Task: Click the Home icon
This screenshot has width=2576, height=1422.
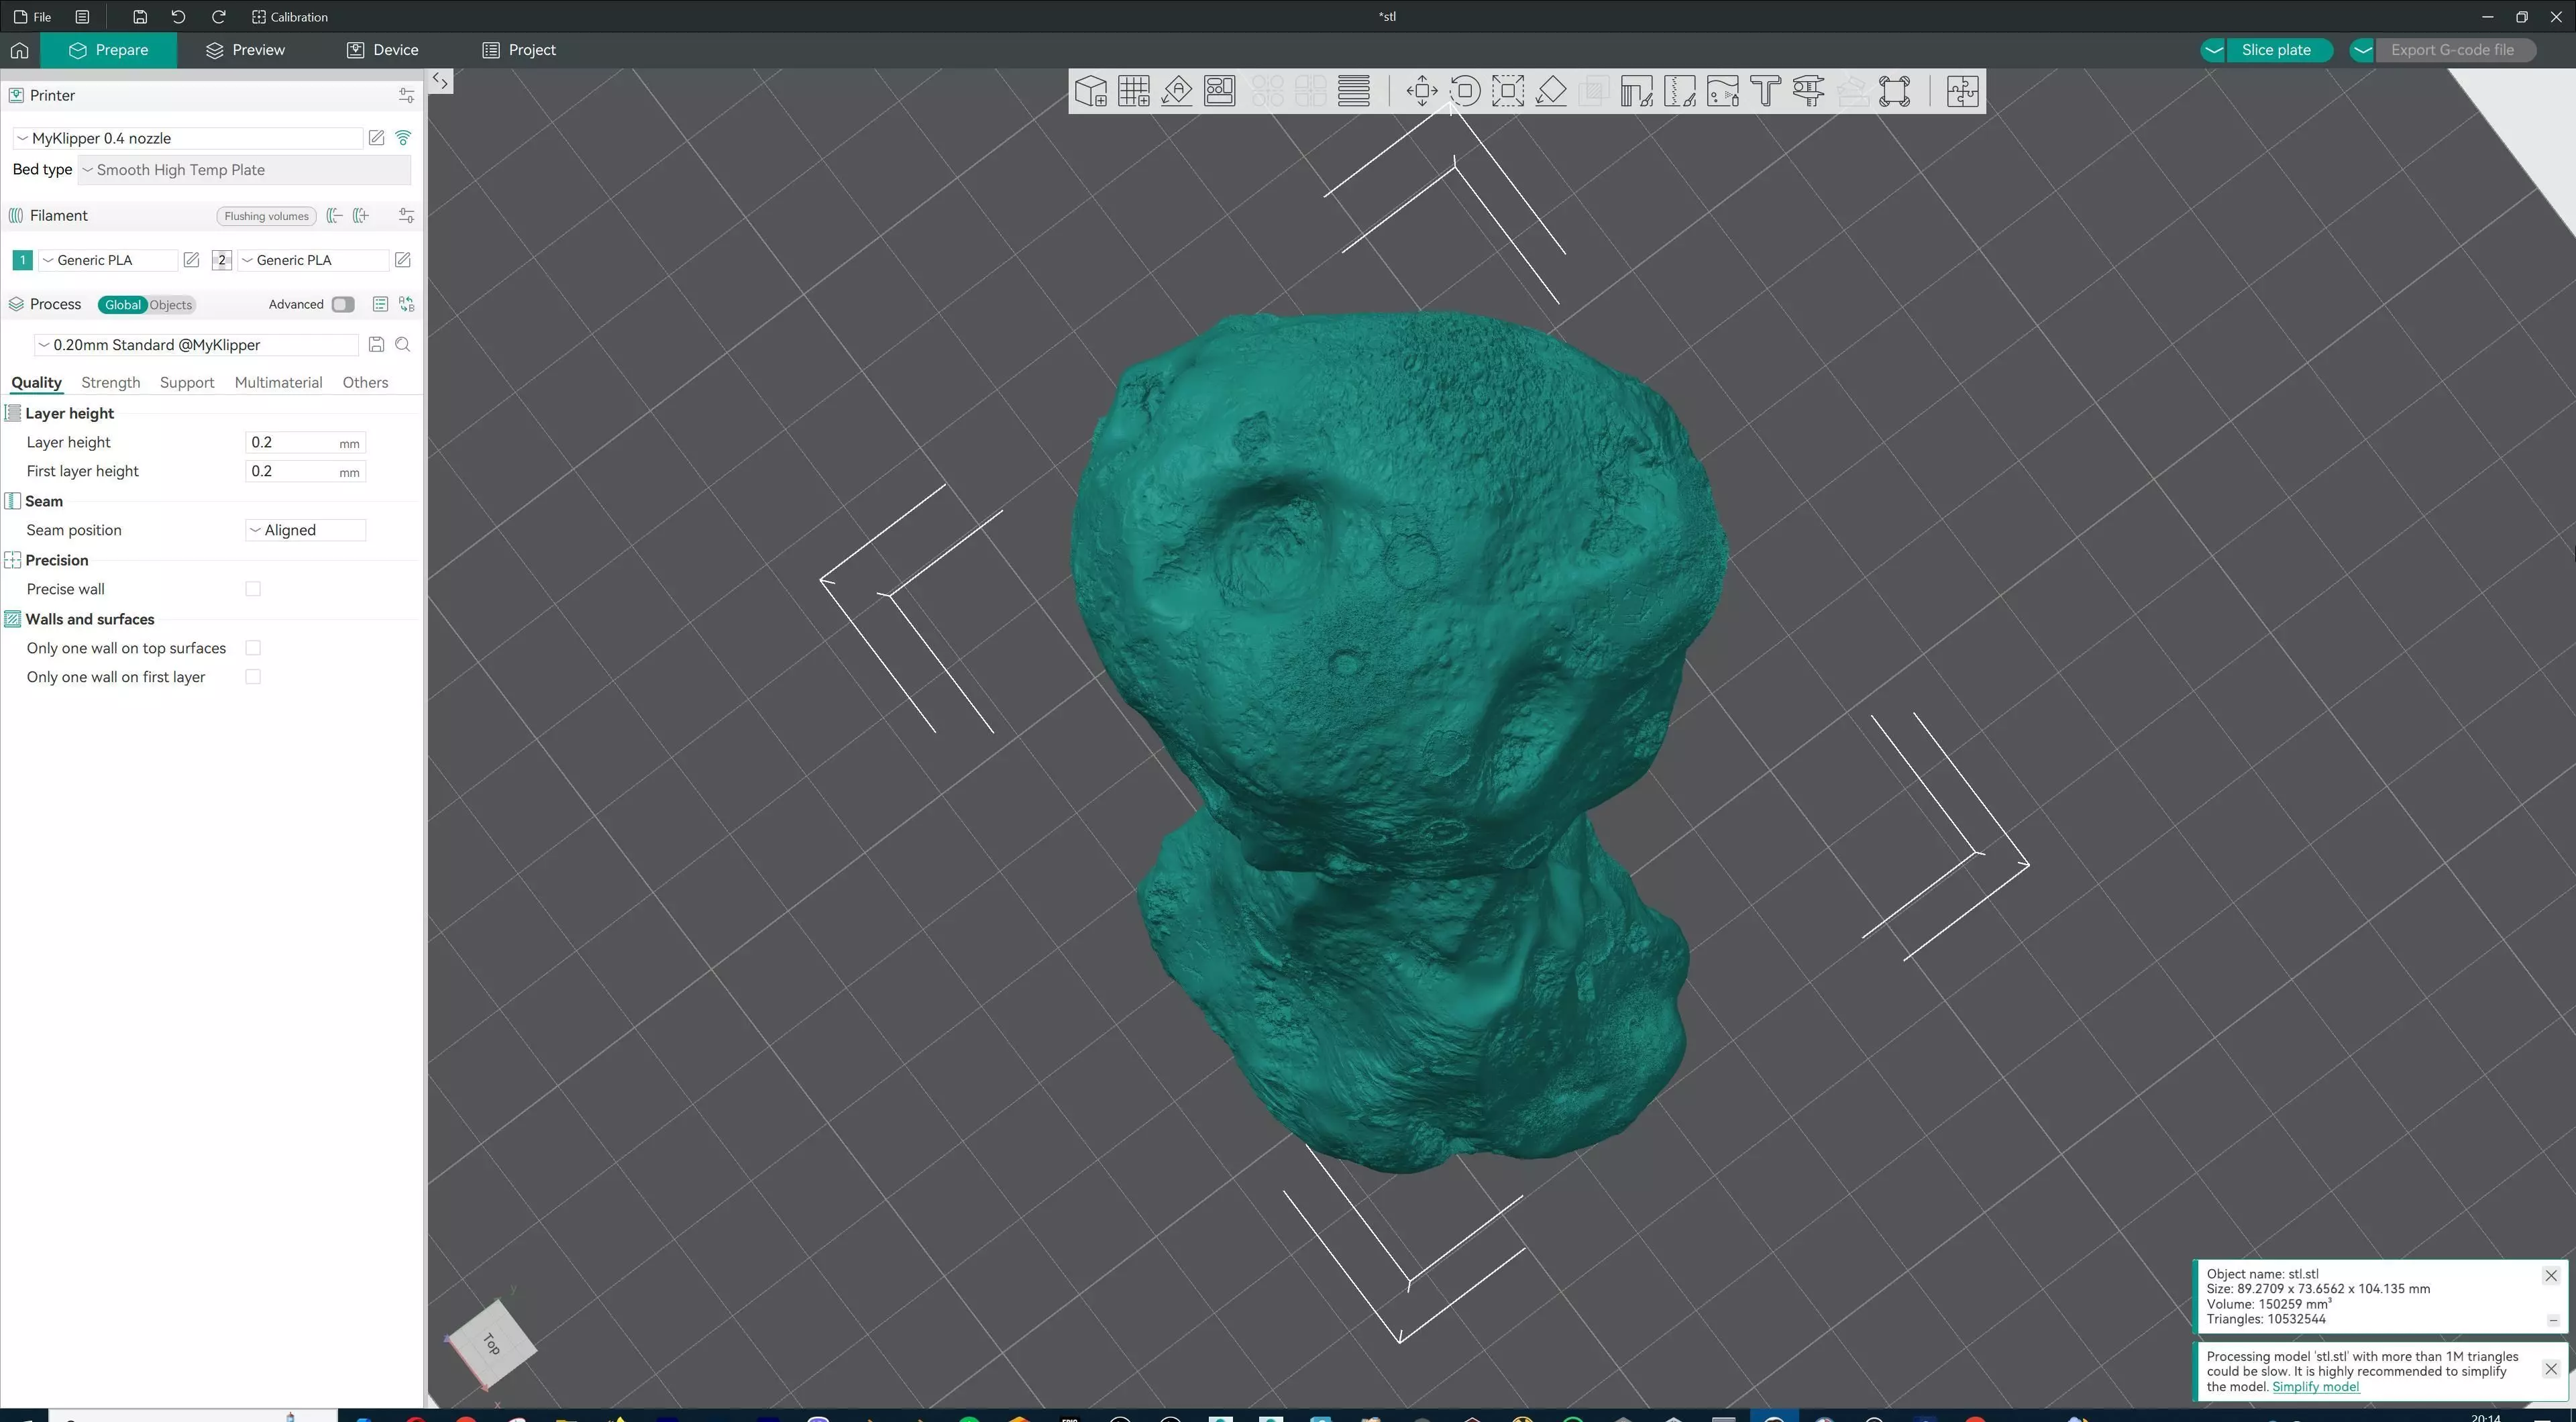Action: [19, 50]
